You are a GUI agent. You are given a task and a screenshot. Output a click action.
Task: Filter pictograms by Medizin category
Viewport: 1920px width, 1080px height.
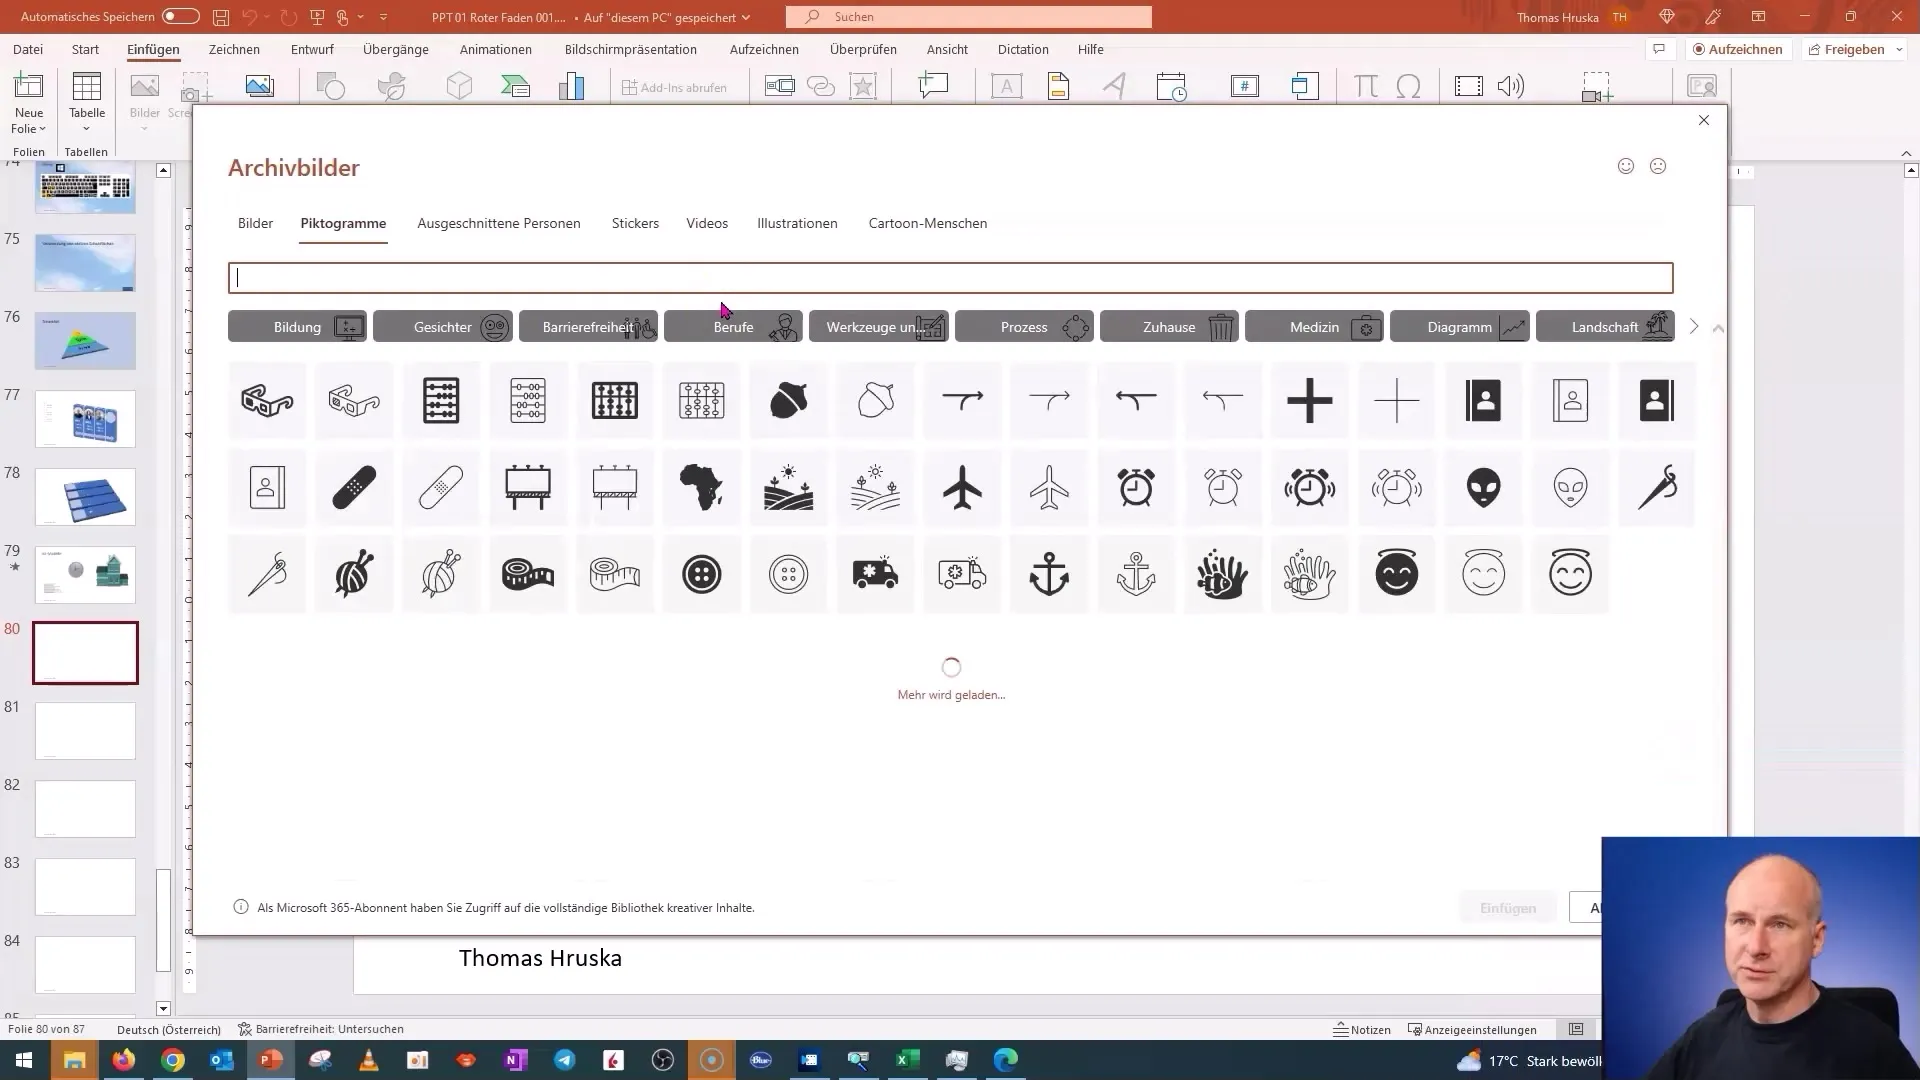[x=1314, y=327]
